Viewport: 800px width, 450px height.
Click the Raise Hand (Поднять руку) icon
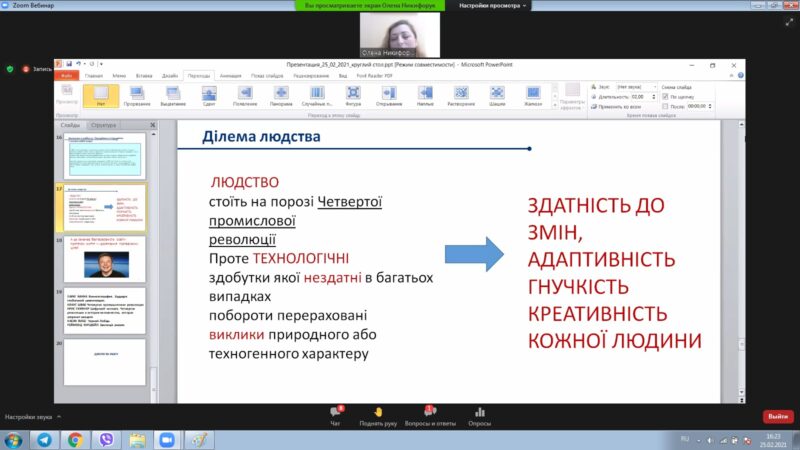click(x=379, y=414)
